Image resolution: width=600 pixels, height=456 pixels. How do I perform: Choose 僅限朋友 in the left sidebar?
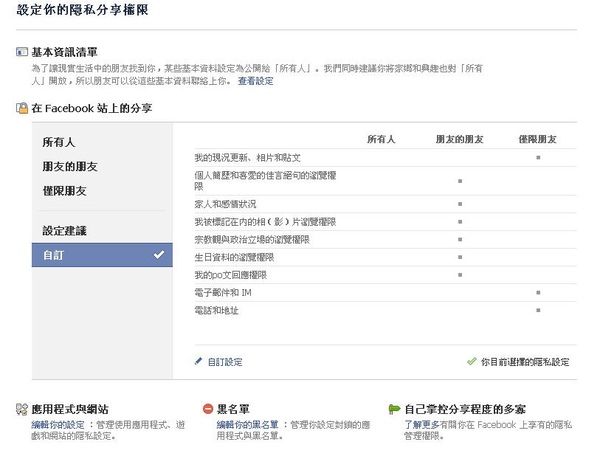tap(64, 191)
